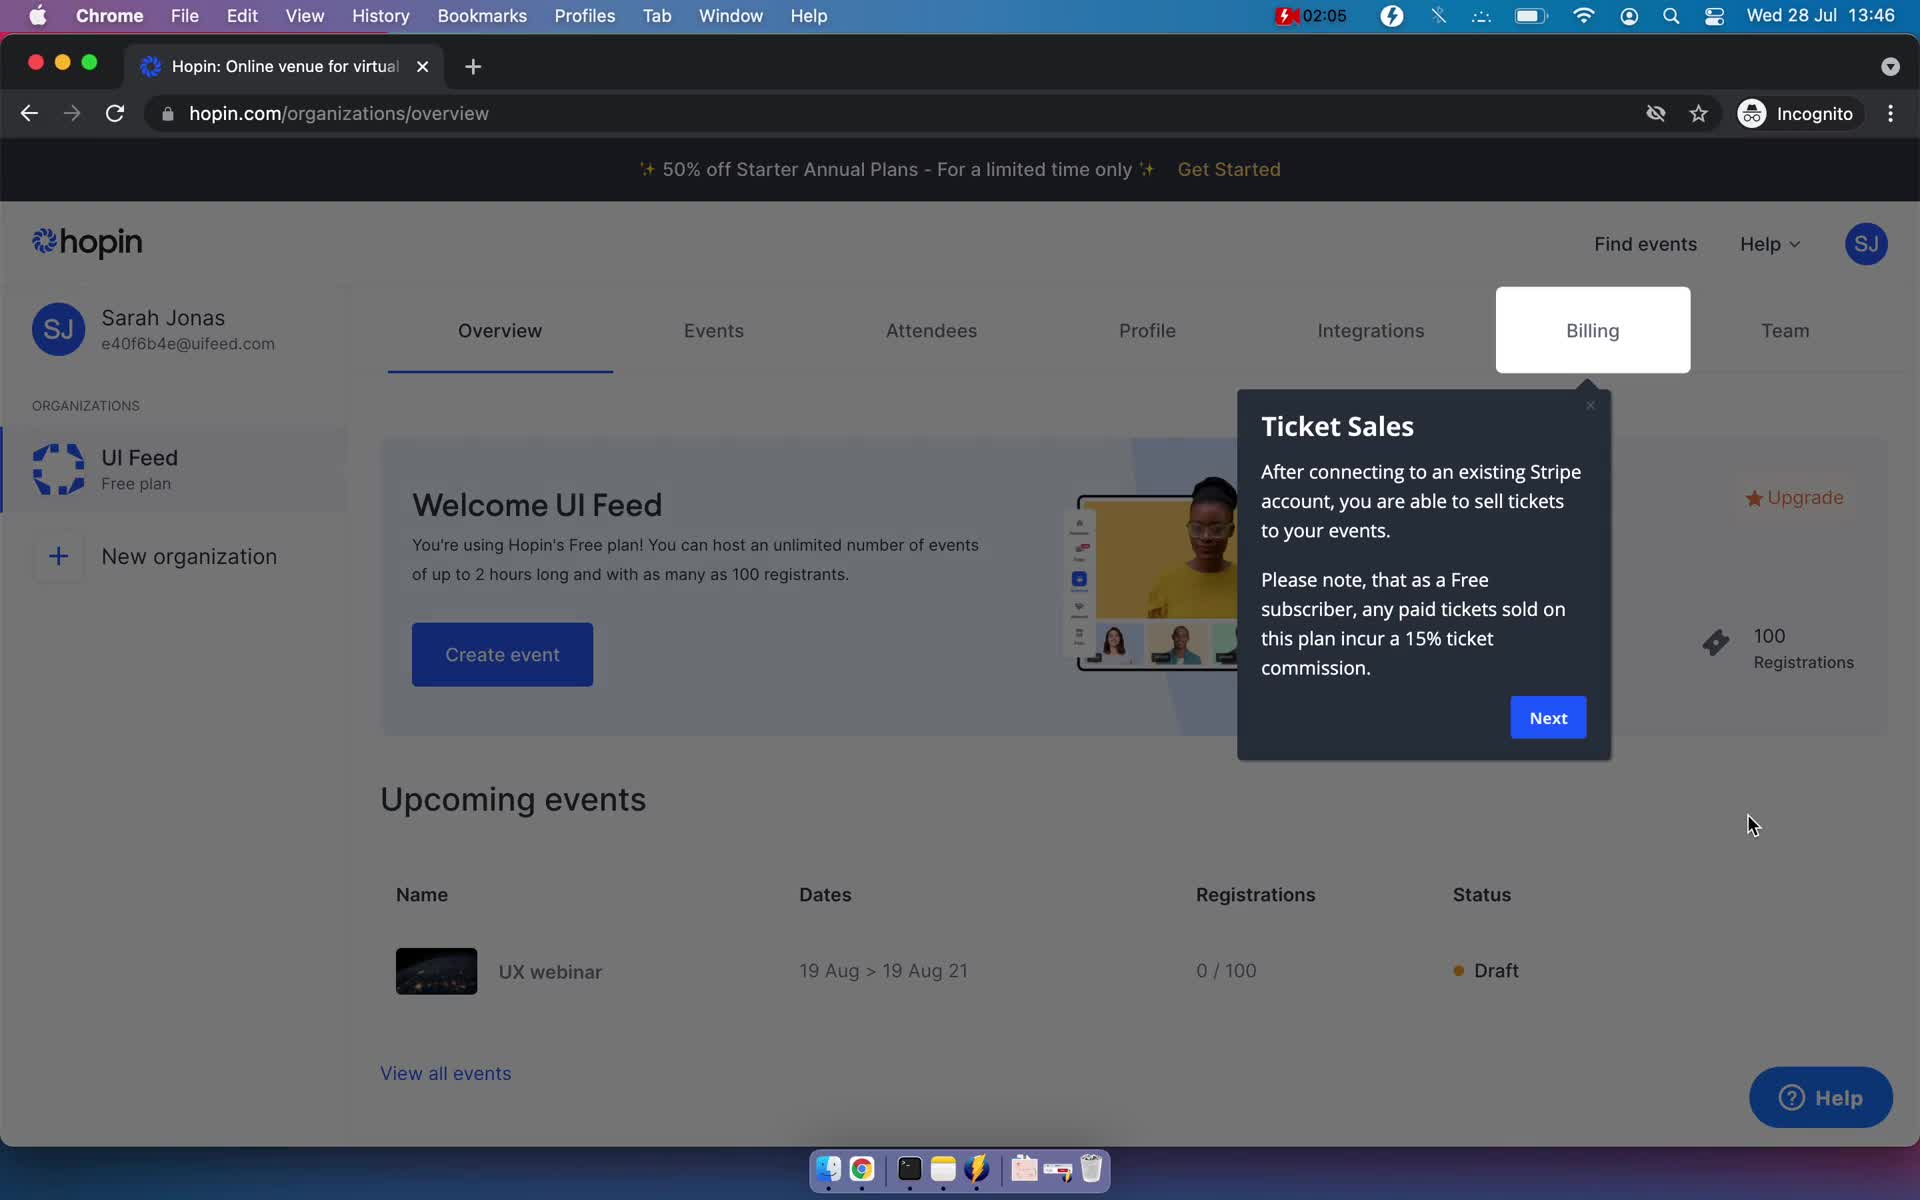The image size is (1920, 1200).
Task: Click the plus icon for New organization
Action: [x=58, y=556]
